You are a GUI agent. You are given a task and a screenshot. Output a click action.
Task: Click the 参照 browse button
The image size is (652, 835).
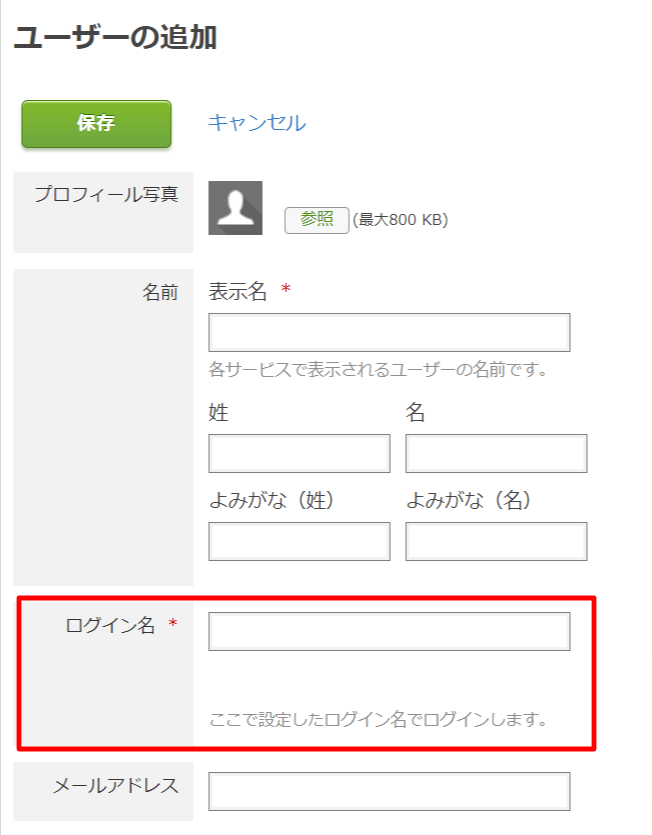317,220
